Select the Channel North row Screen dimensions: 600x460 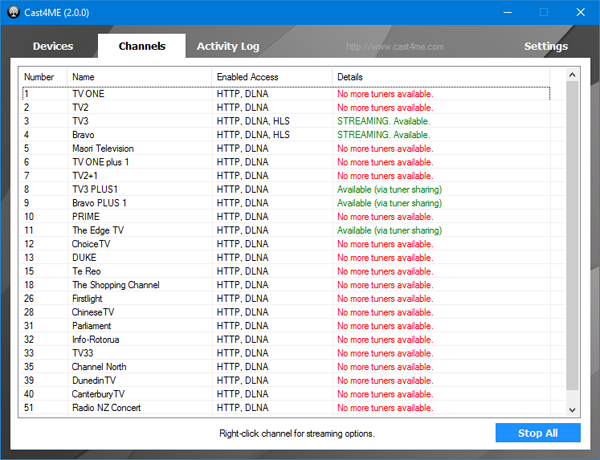pos(286,367)
